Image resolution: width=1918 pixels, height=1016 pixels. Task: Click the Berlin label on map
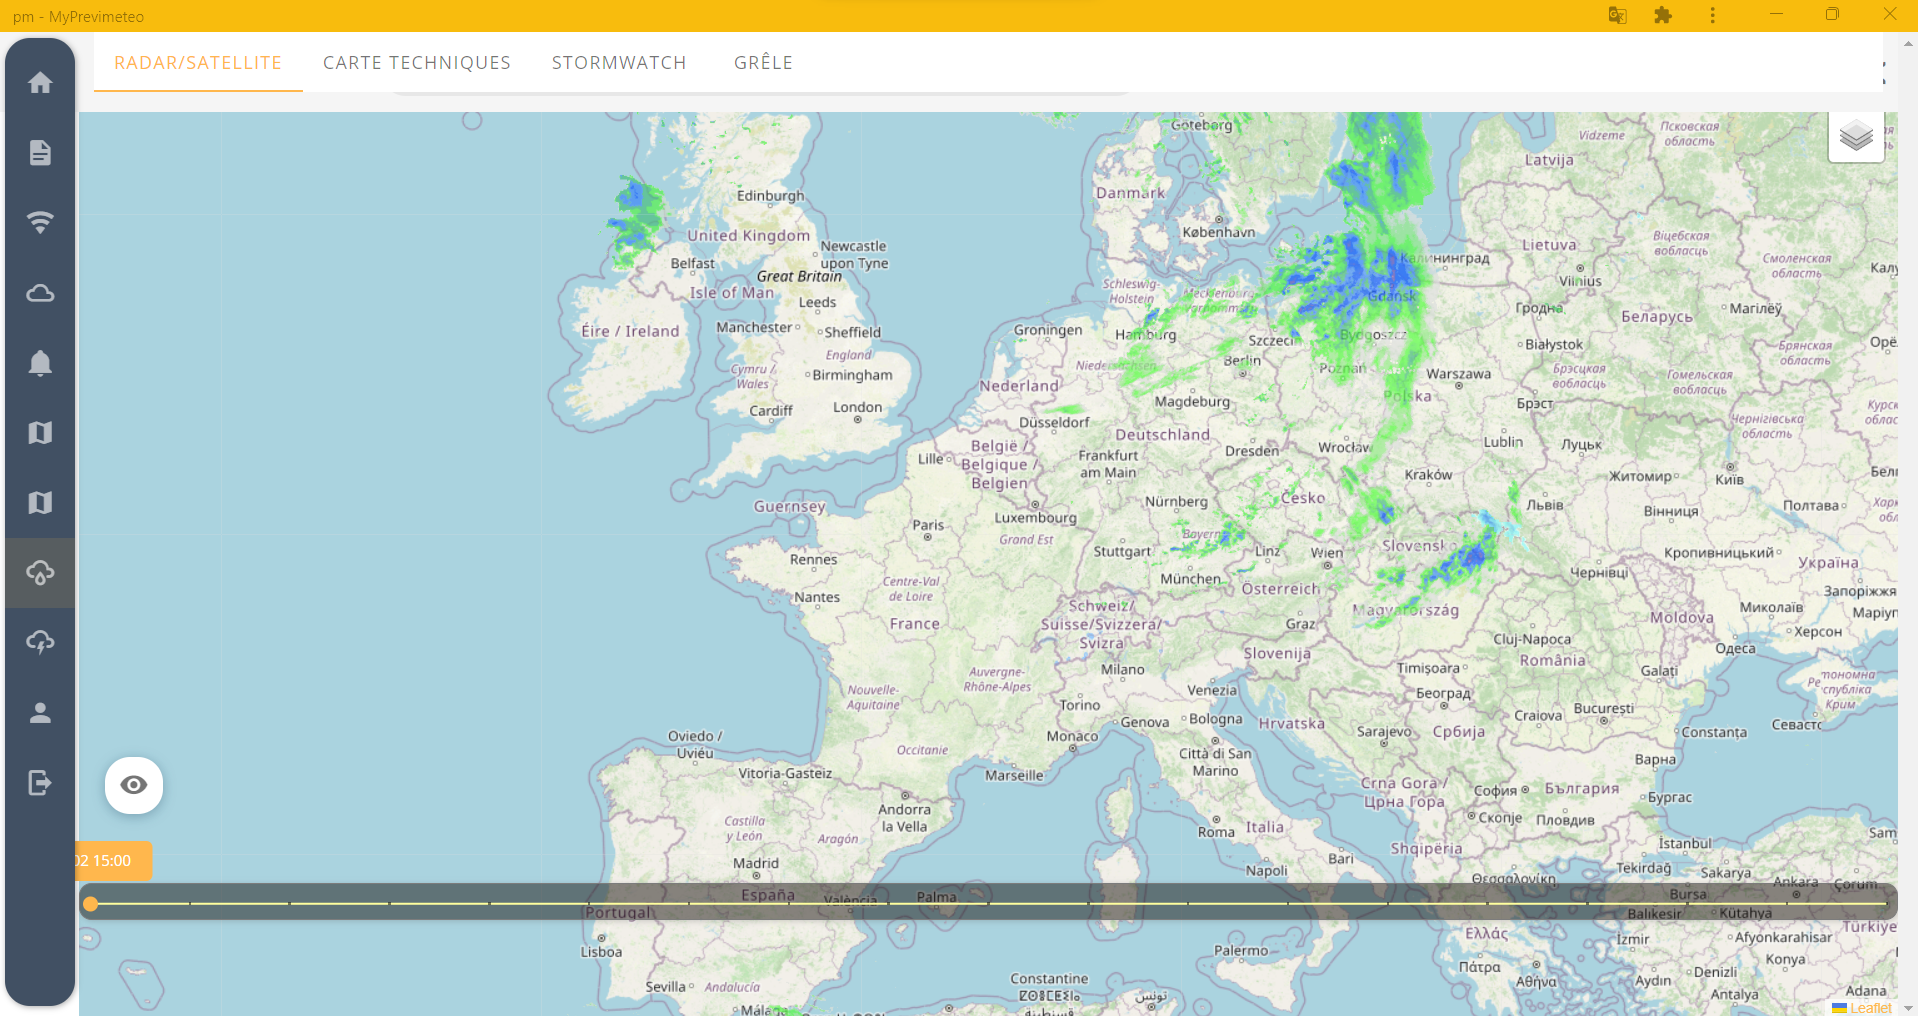(x=1242, y=361)
